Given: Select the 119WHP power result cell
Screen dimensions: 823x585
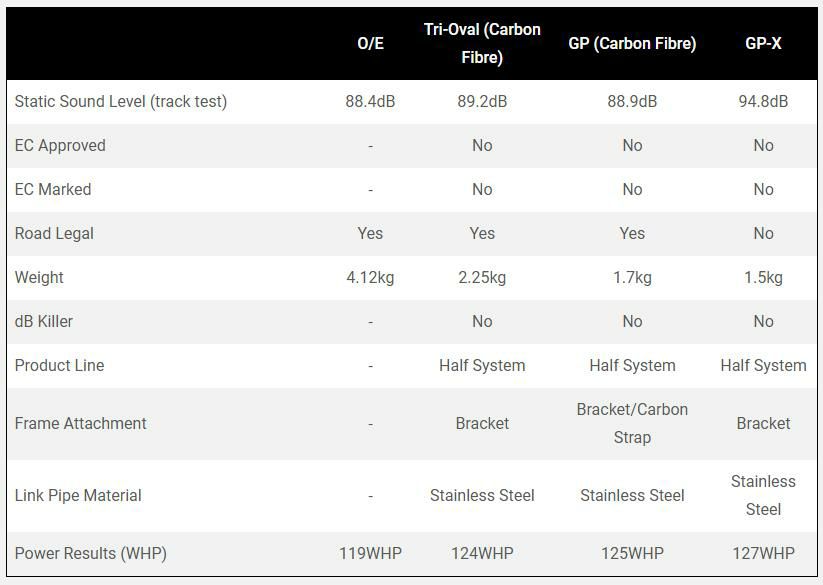Looking at the screenshot, I should pos(370,553).
